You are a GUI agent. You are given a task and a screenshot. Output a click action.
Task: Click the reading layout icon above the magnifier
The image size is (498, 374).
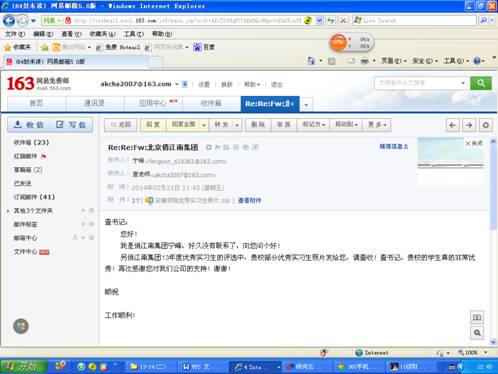click(x=477, y=317)
